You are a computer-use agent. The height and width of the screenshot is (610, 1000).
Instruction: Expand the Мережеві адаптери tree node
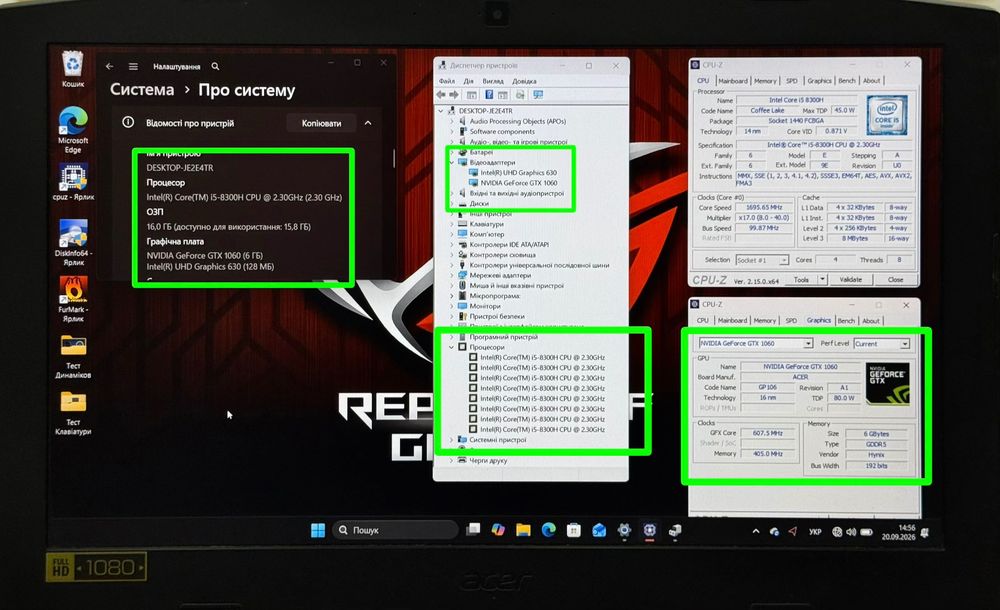click(452, 275)
